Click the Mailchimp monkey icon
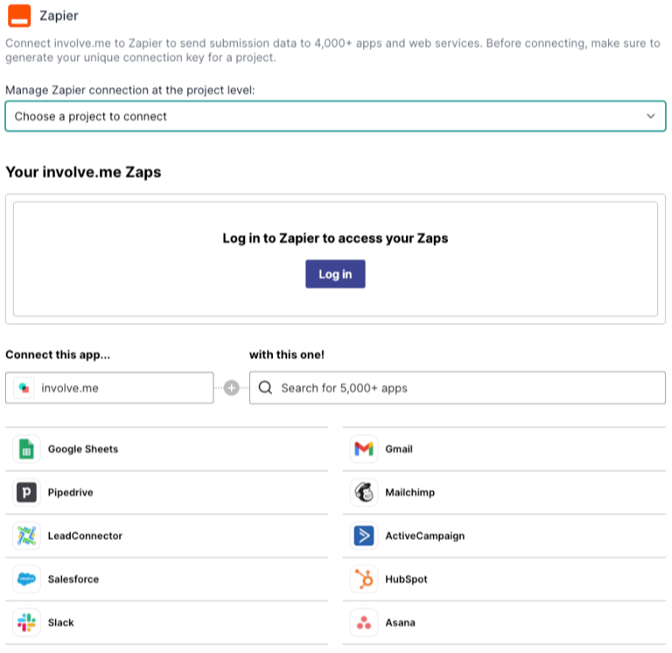672x653 pixels. click(364, 492)
